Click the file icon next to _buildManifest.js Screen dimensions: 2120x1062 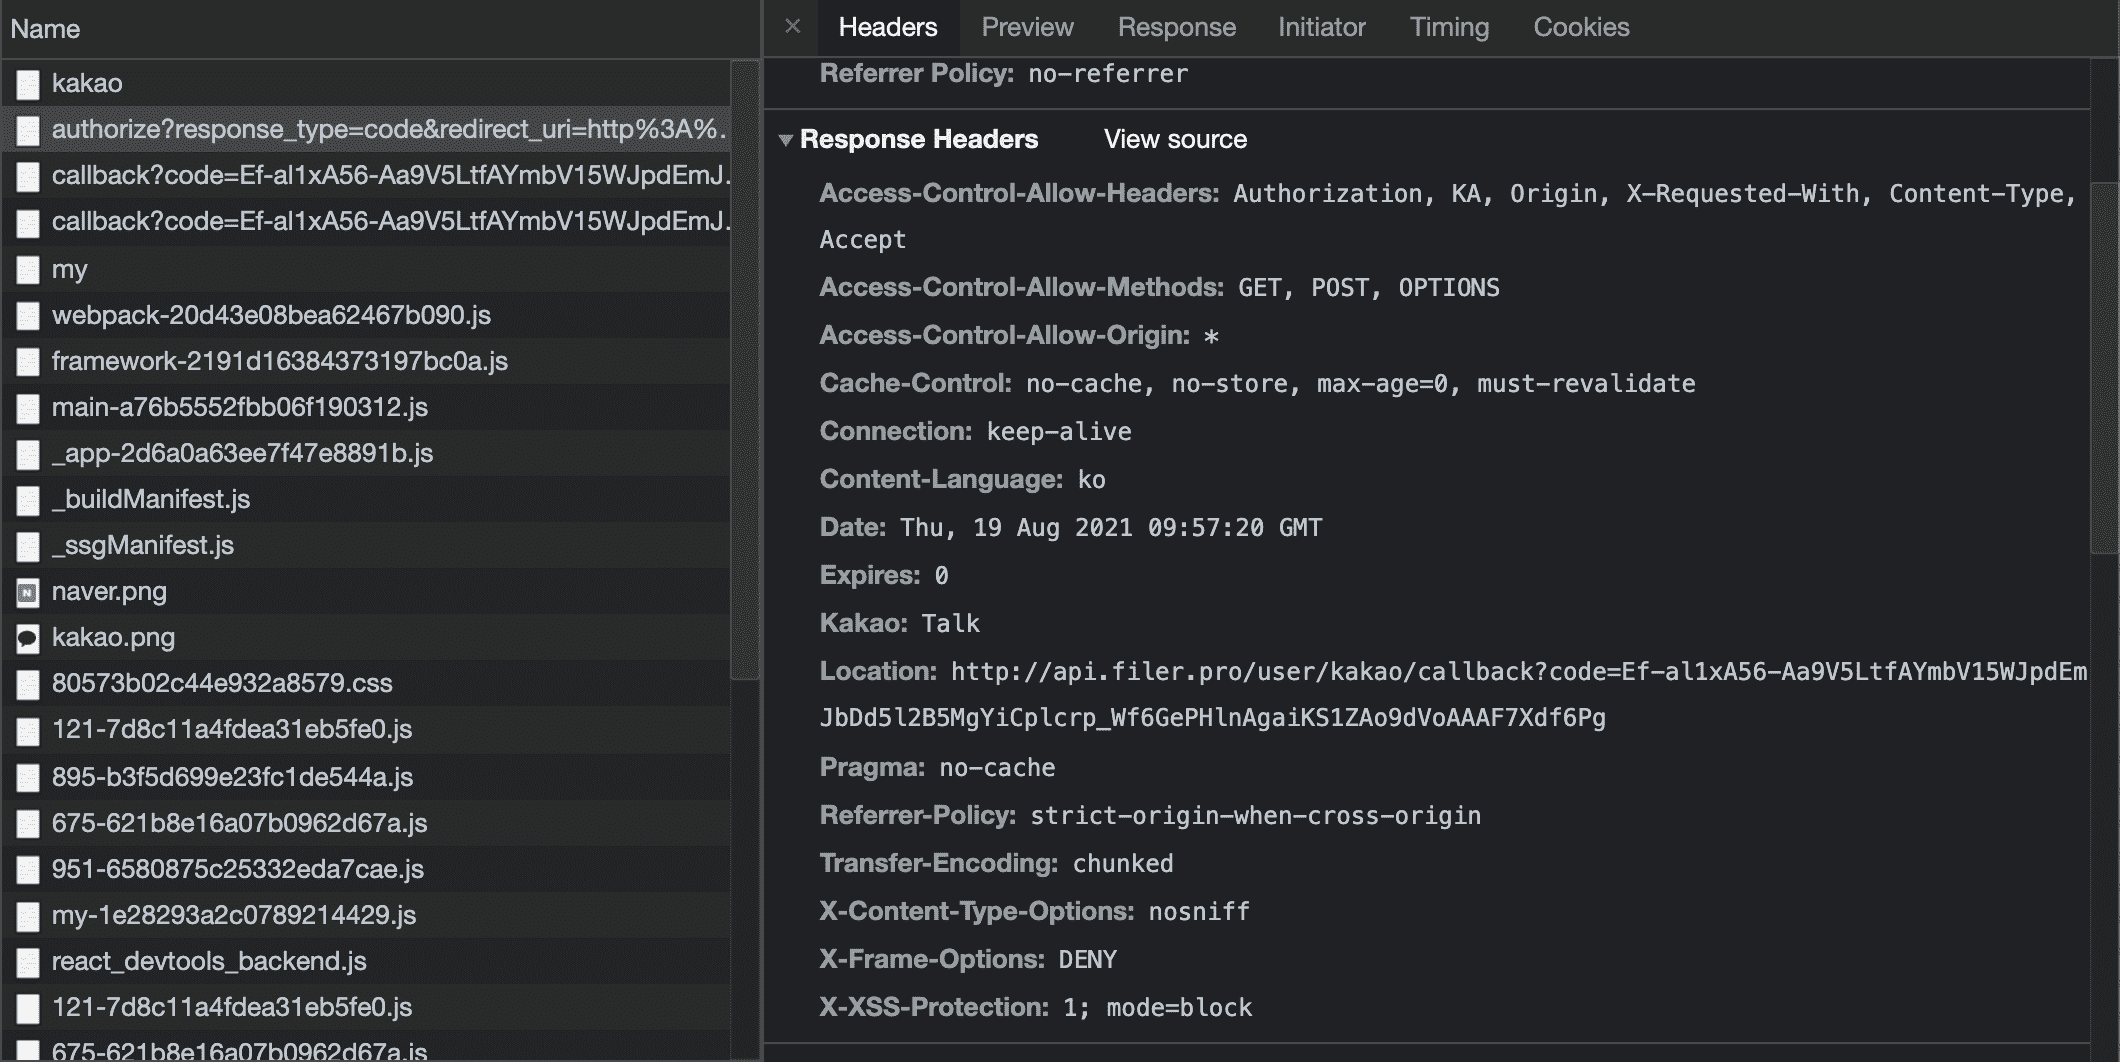[28, 500]
